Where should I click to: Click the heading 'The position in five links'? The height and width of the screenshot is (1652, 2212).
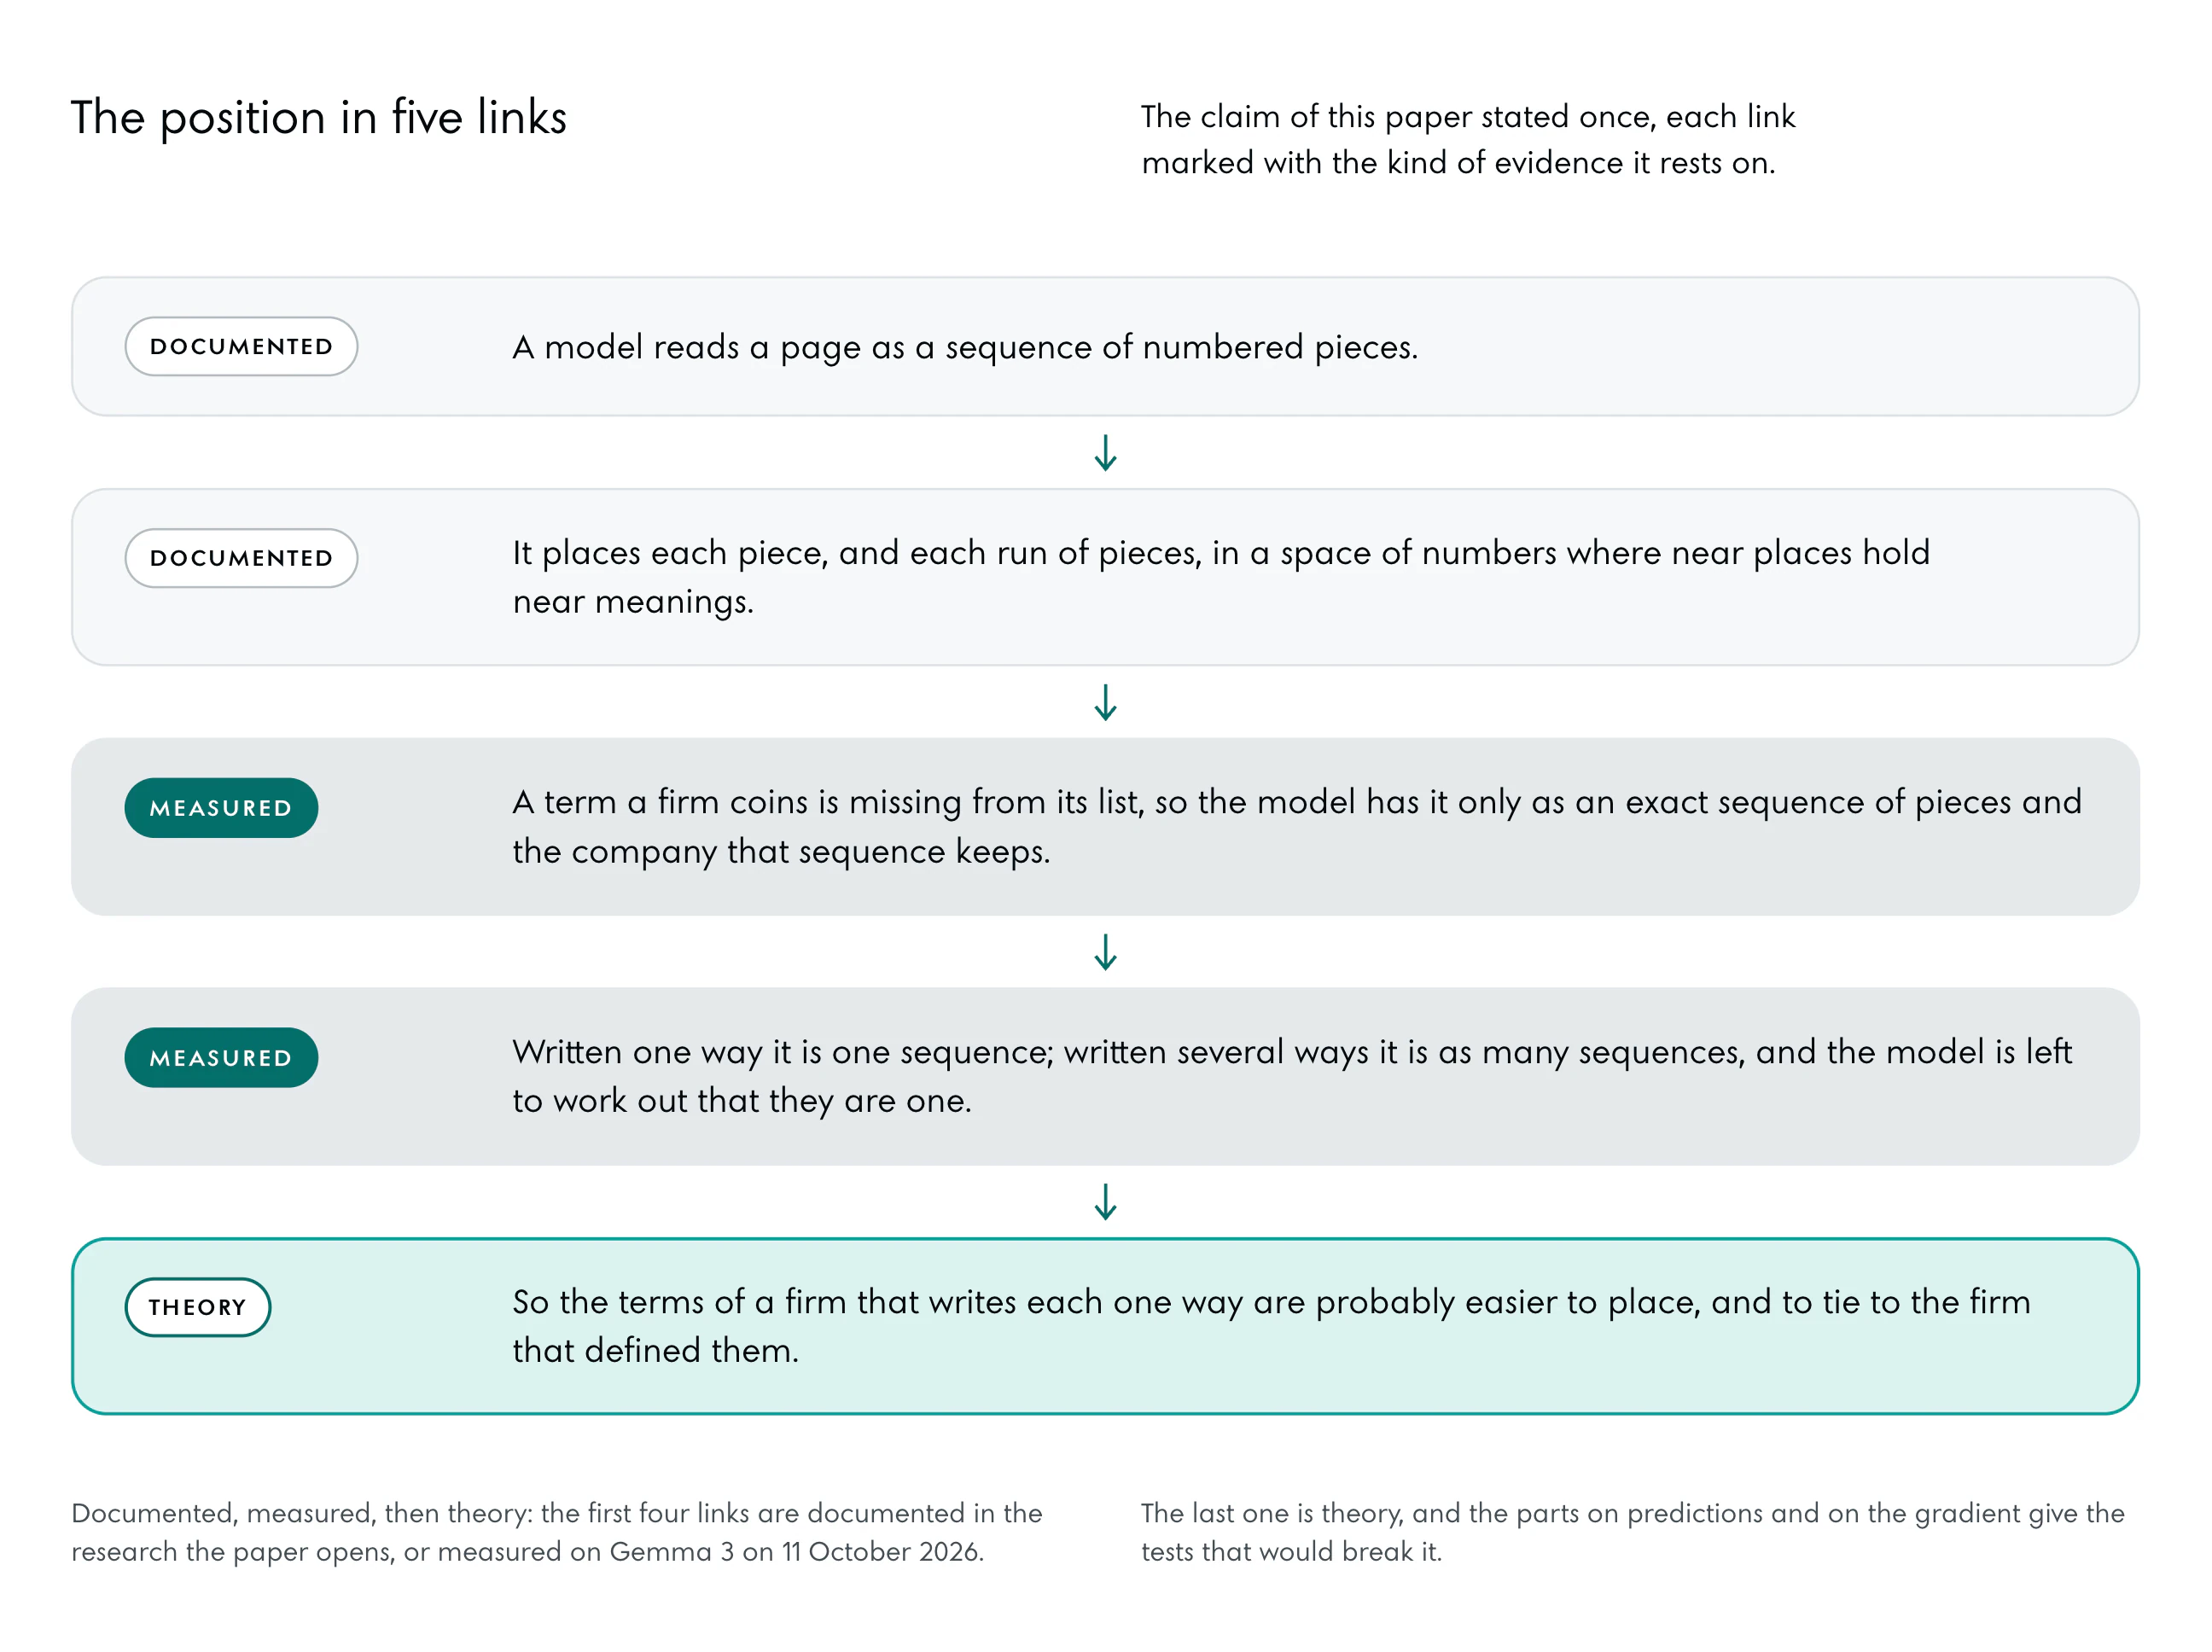coord(319,118)
